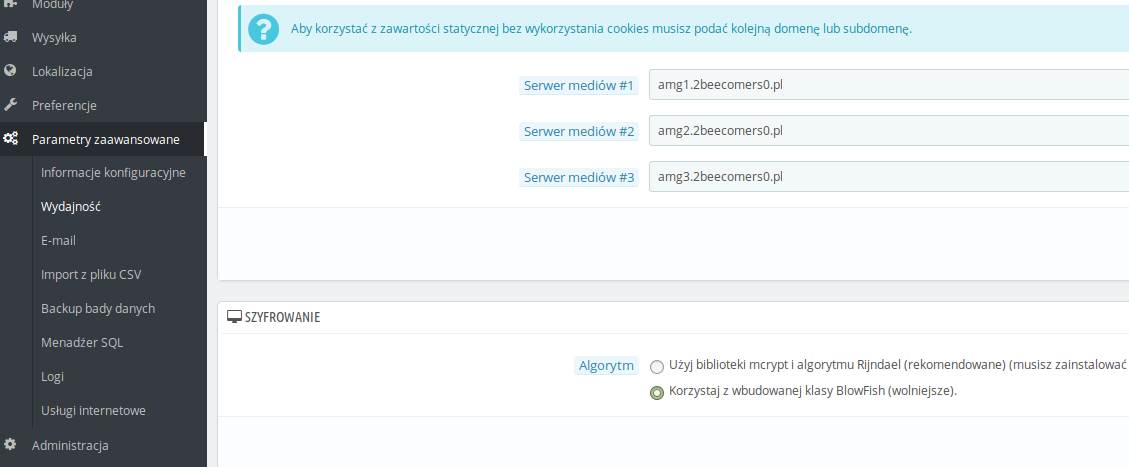Open Informacje konfiguracyjne submenu item
The height and width of the screenshot is (467, 1129).
click(x=113, y=173)
